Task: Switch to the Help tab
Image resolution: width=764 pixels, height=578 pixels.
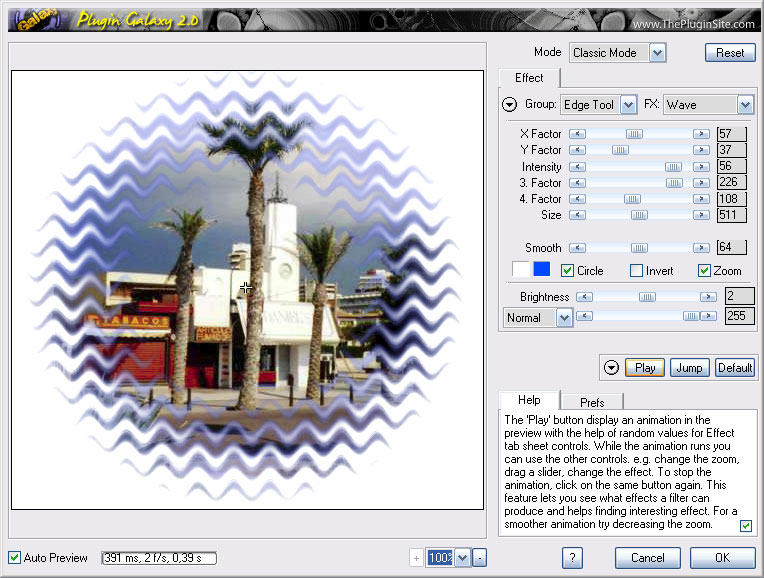Action: click(x=529, y=400)
